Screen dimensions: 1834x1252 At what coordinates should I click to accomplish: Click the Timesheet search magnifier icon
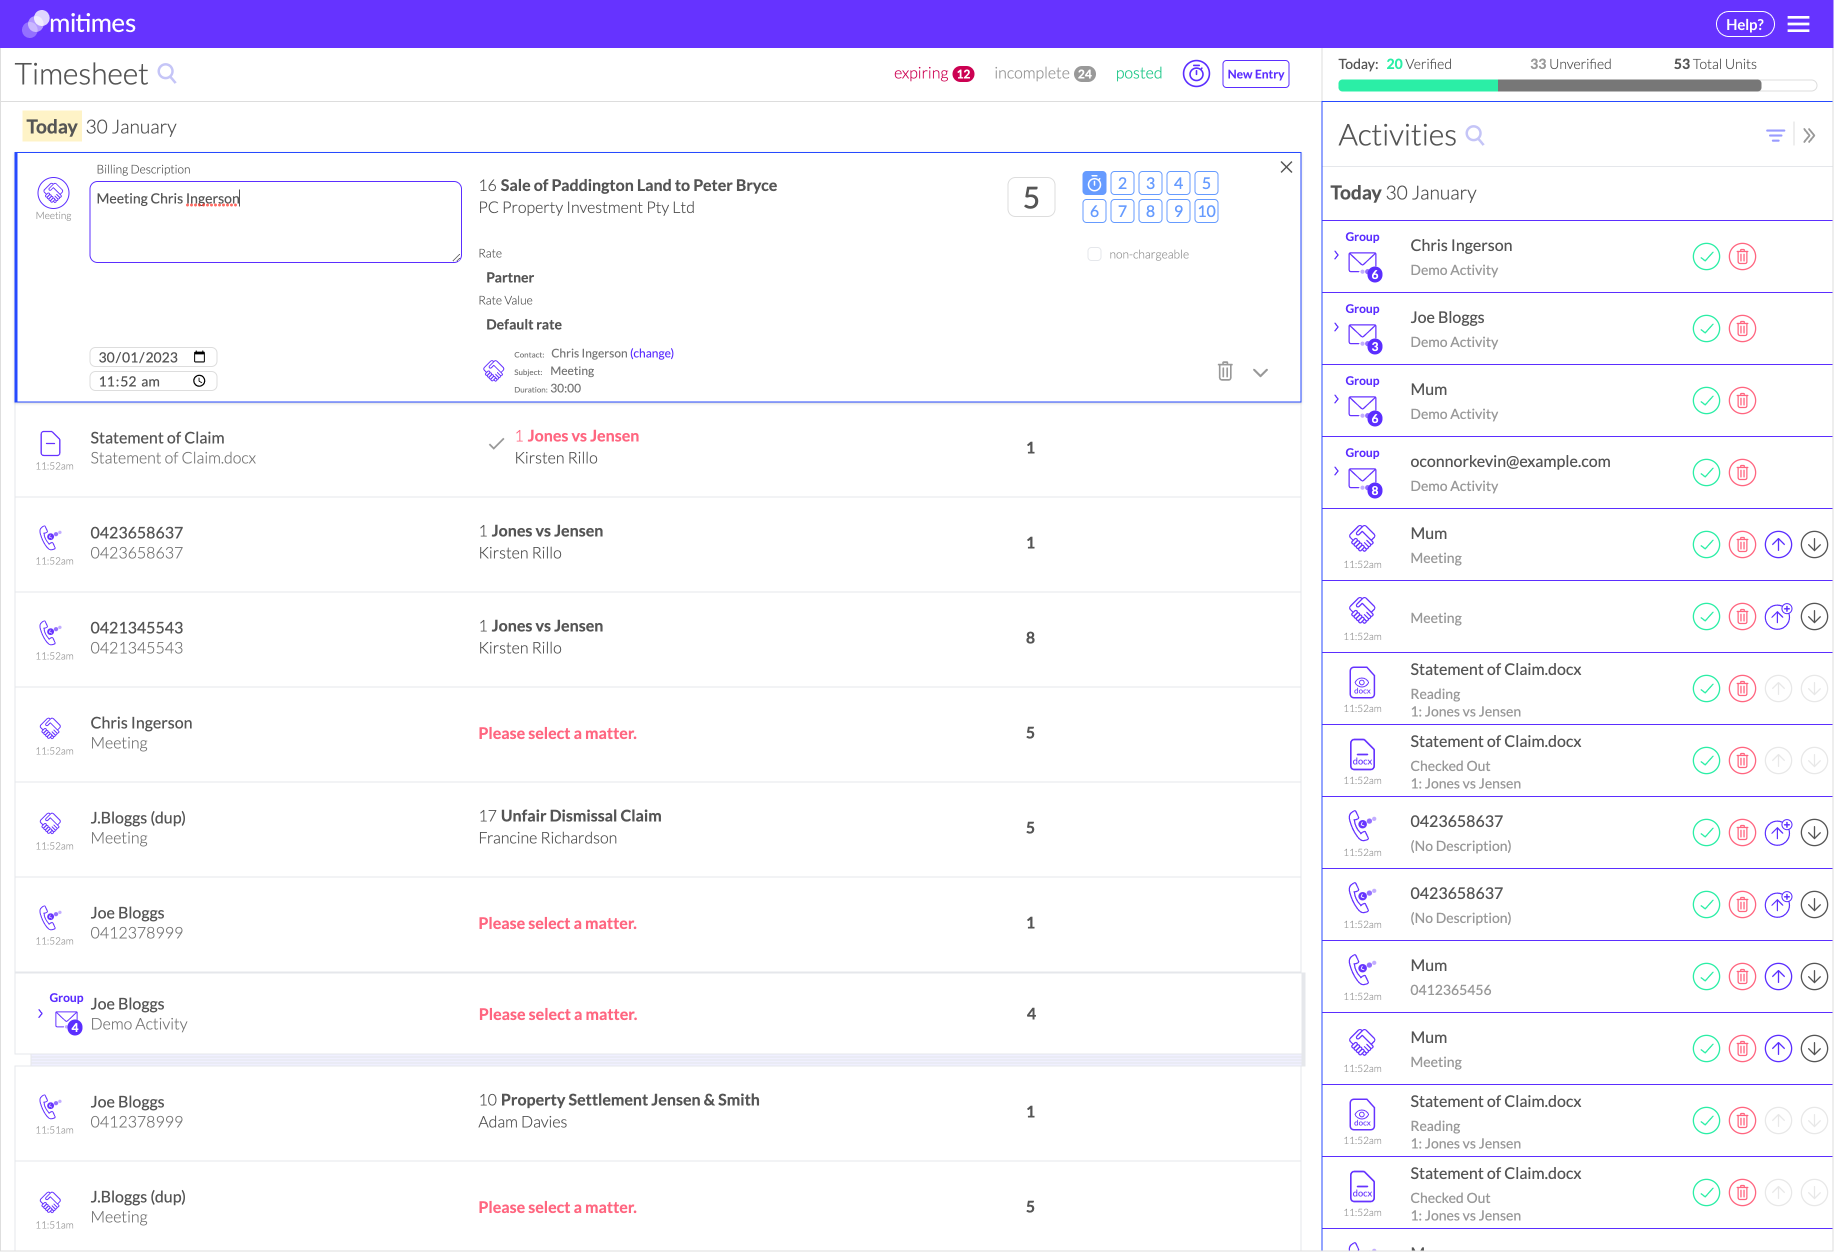pyautogui.click(x=167, y=73)
